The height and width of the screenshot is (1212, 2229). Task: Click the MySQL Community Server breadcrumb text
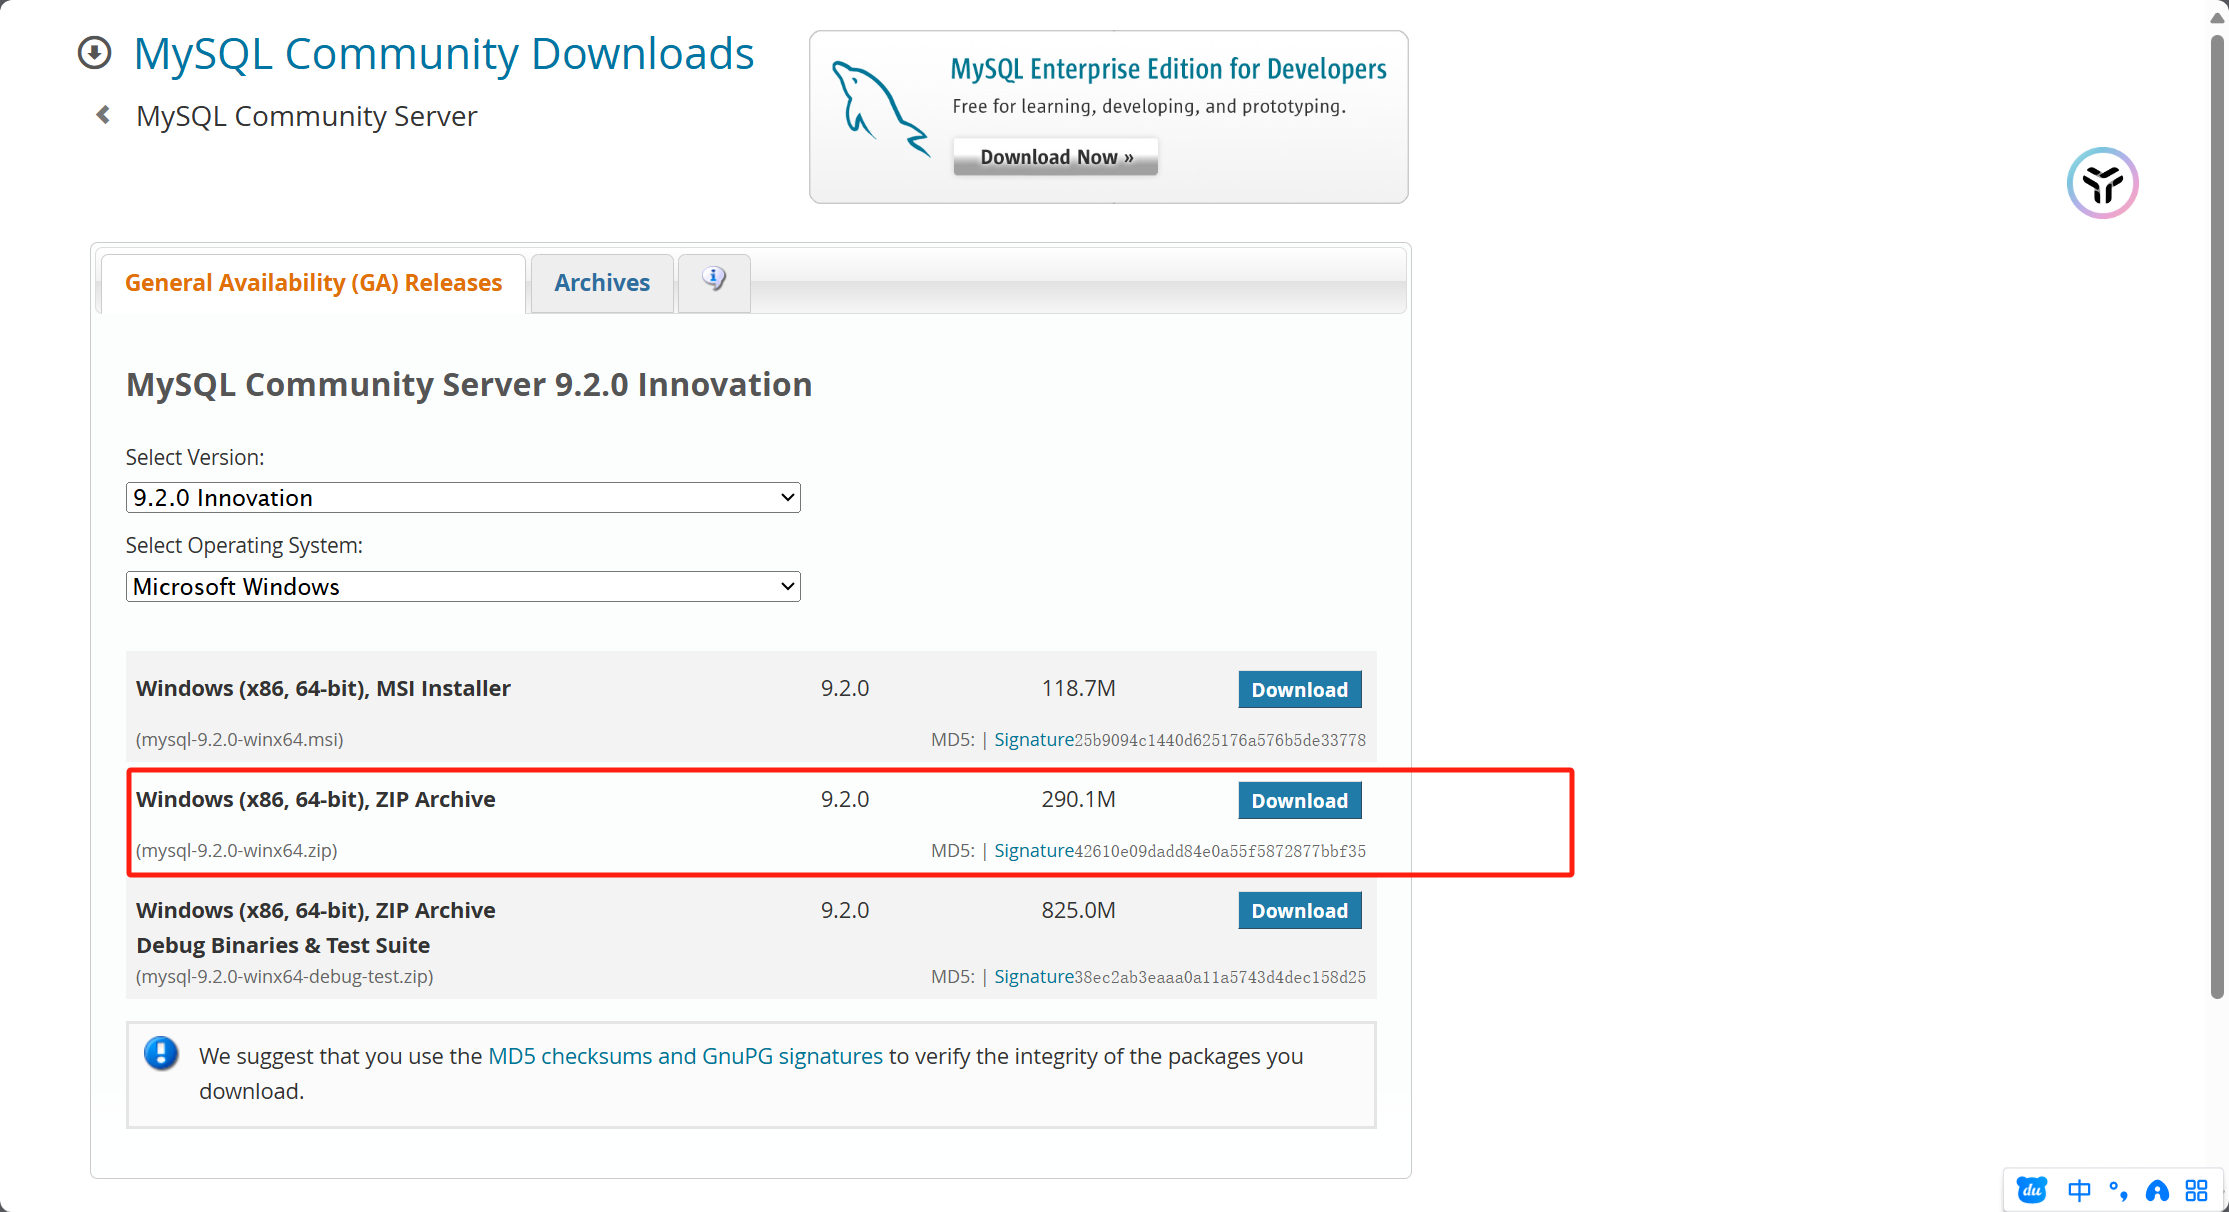[x=306, y=116]
